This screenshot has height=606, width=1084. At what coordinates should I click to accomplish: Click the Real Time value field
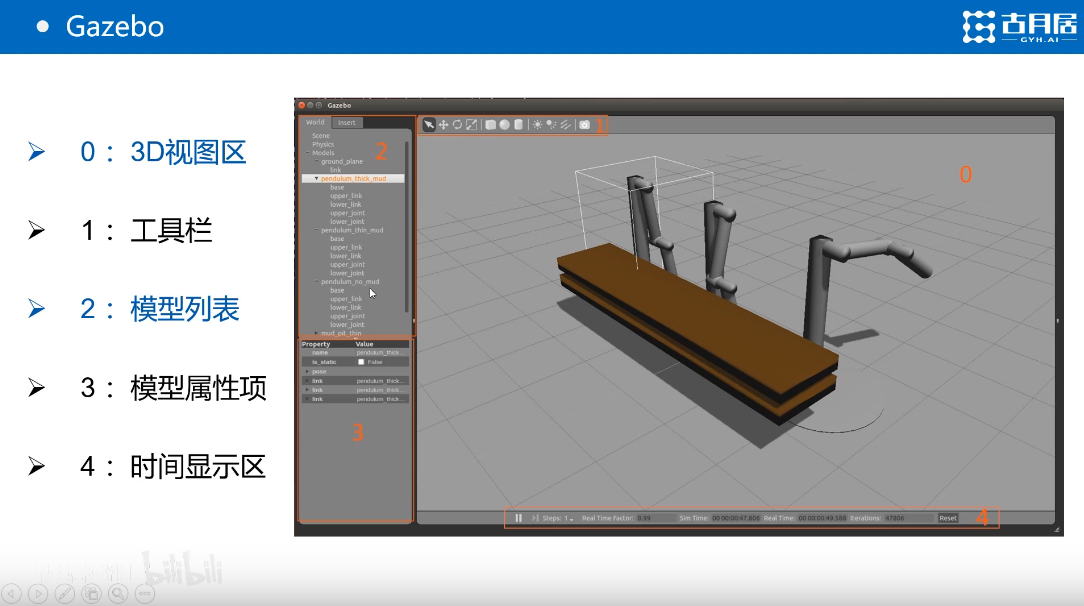pyautogui.click(x=822, y=518)
